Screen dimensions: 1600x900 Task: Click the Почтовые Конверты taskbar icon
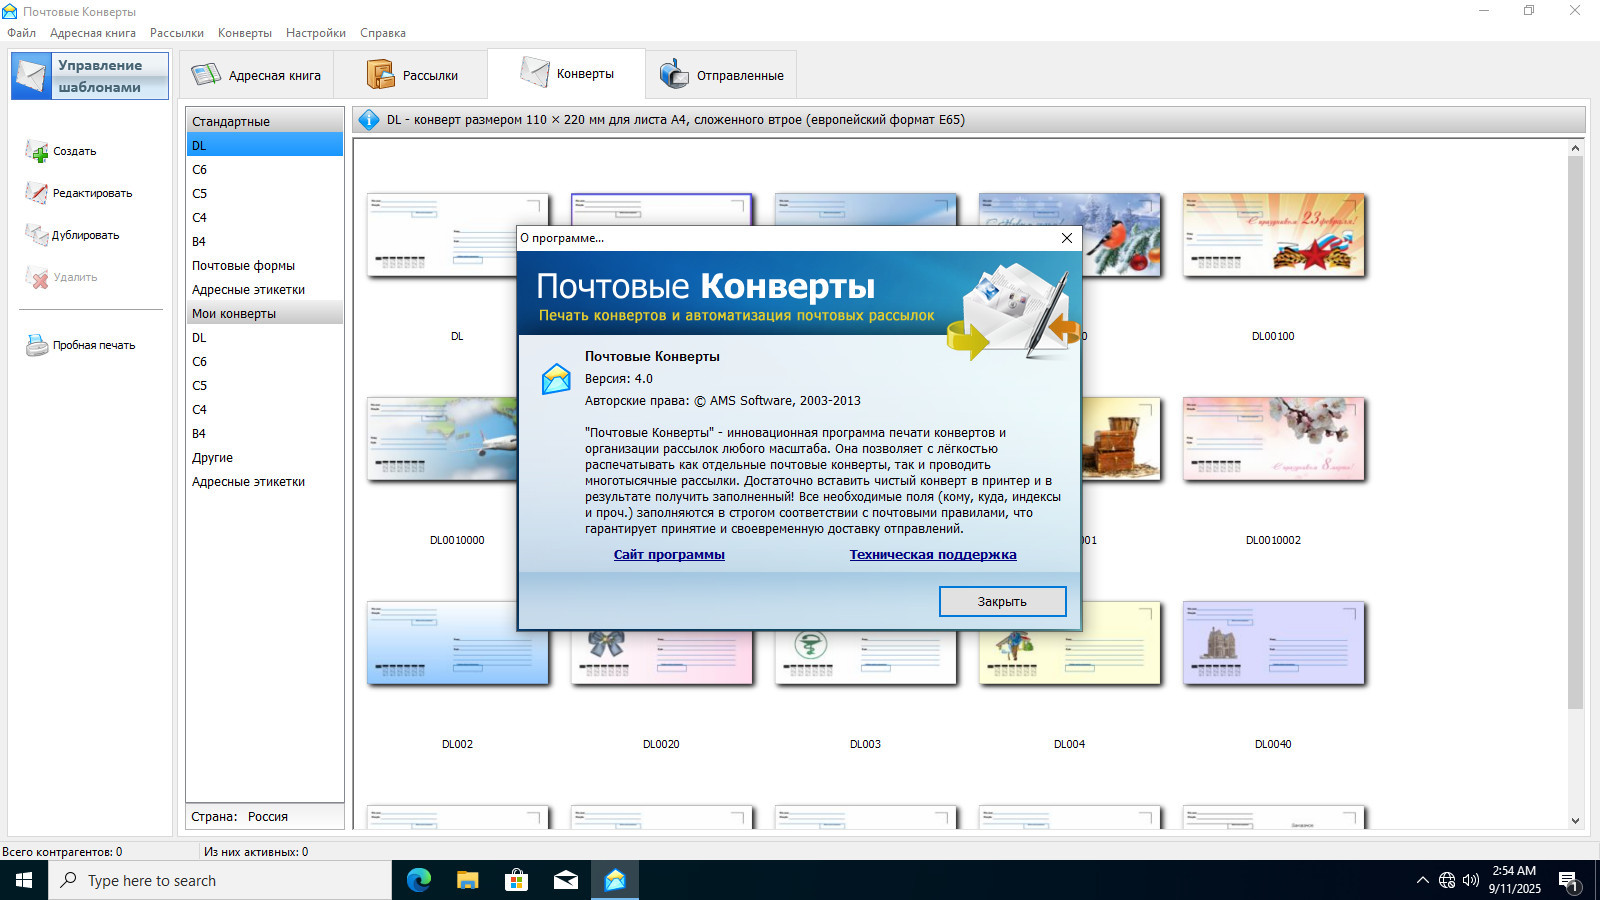click(614, 880)
